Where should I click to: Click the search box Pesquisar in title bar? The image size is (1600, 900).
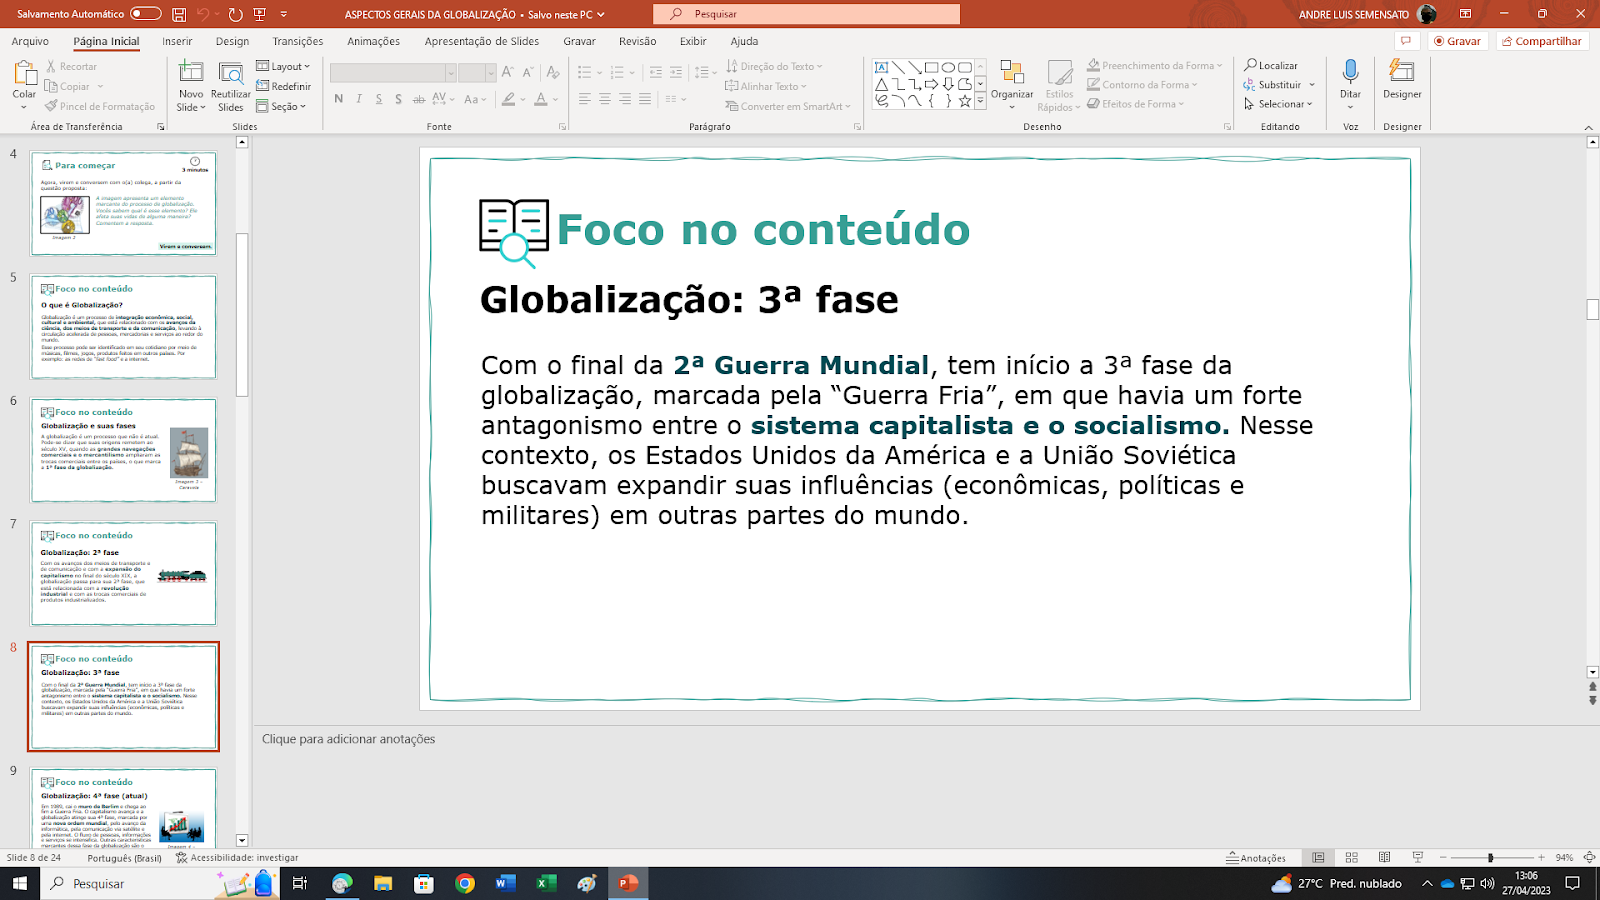[806, 14]
